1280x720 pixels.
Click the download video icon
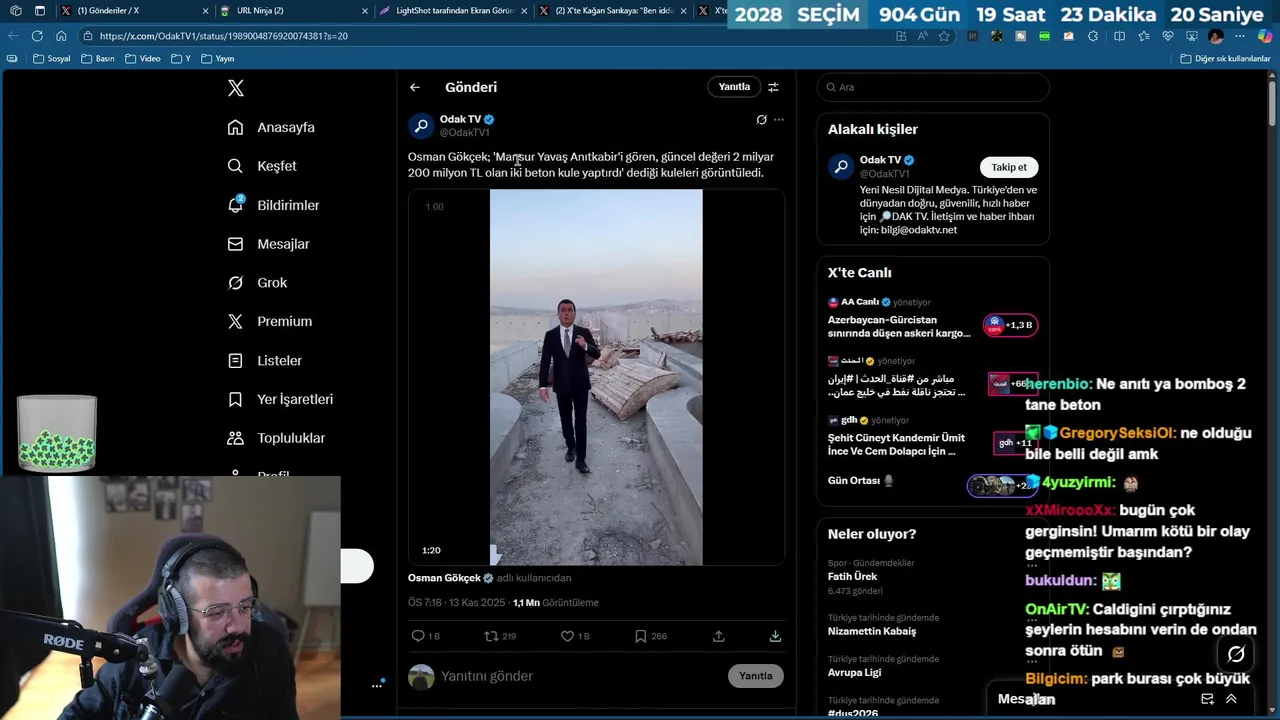775,636
